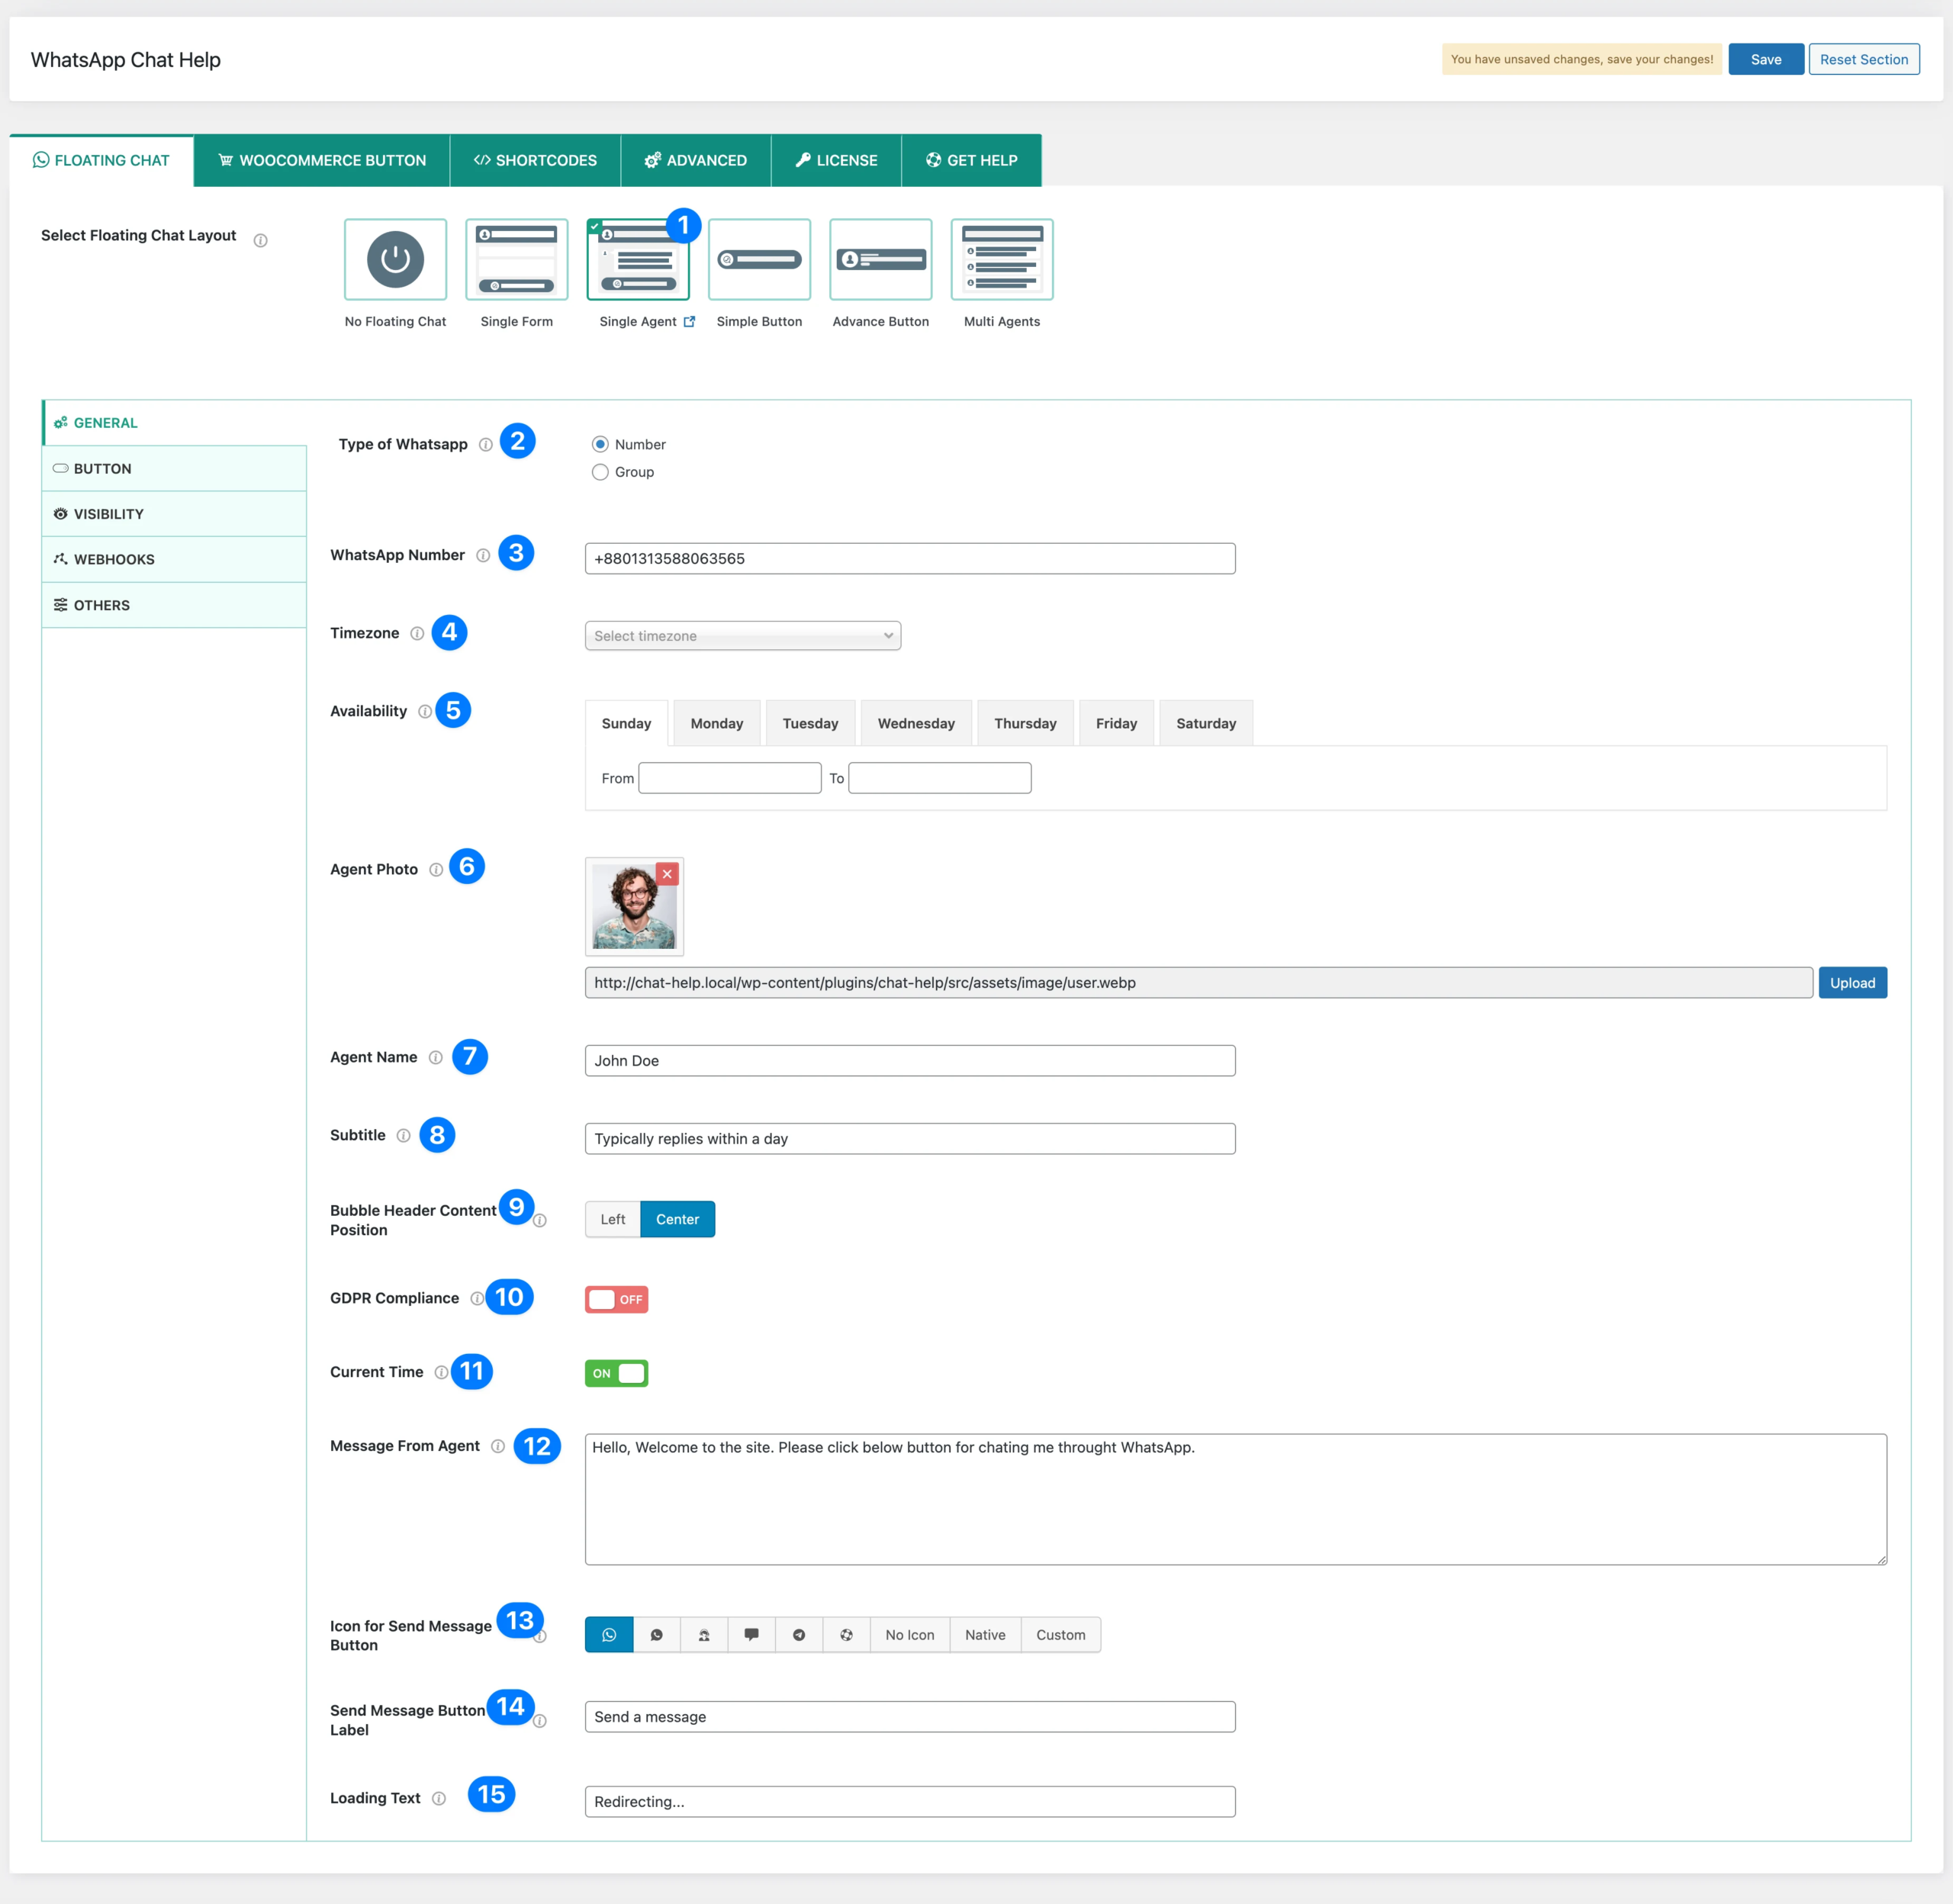The image size is (1953, 1904).
Task: Select the outlined WhatsApp icon for send button
Action: click(x=609, y=1634)
